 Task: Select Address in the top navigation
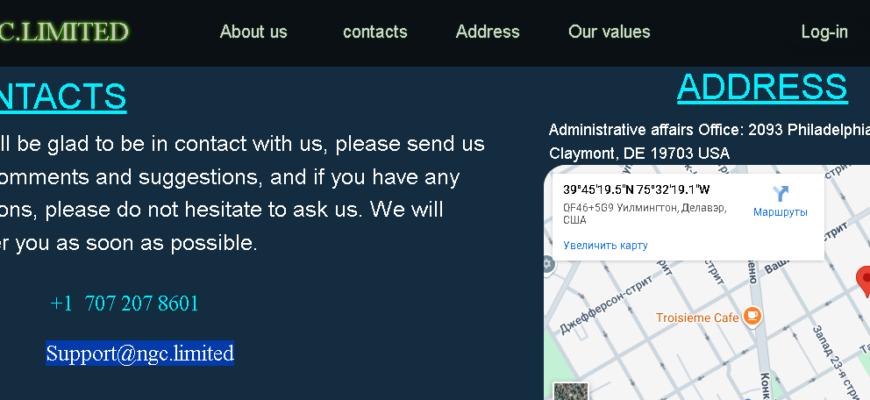pyautogui.click(x=488, y=32)
